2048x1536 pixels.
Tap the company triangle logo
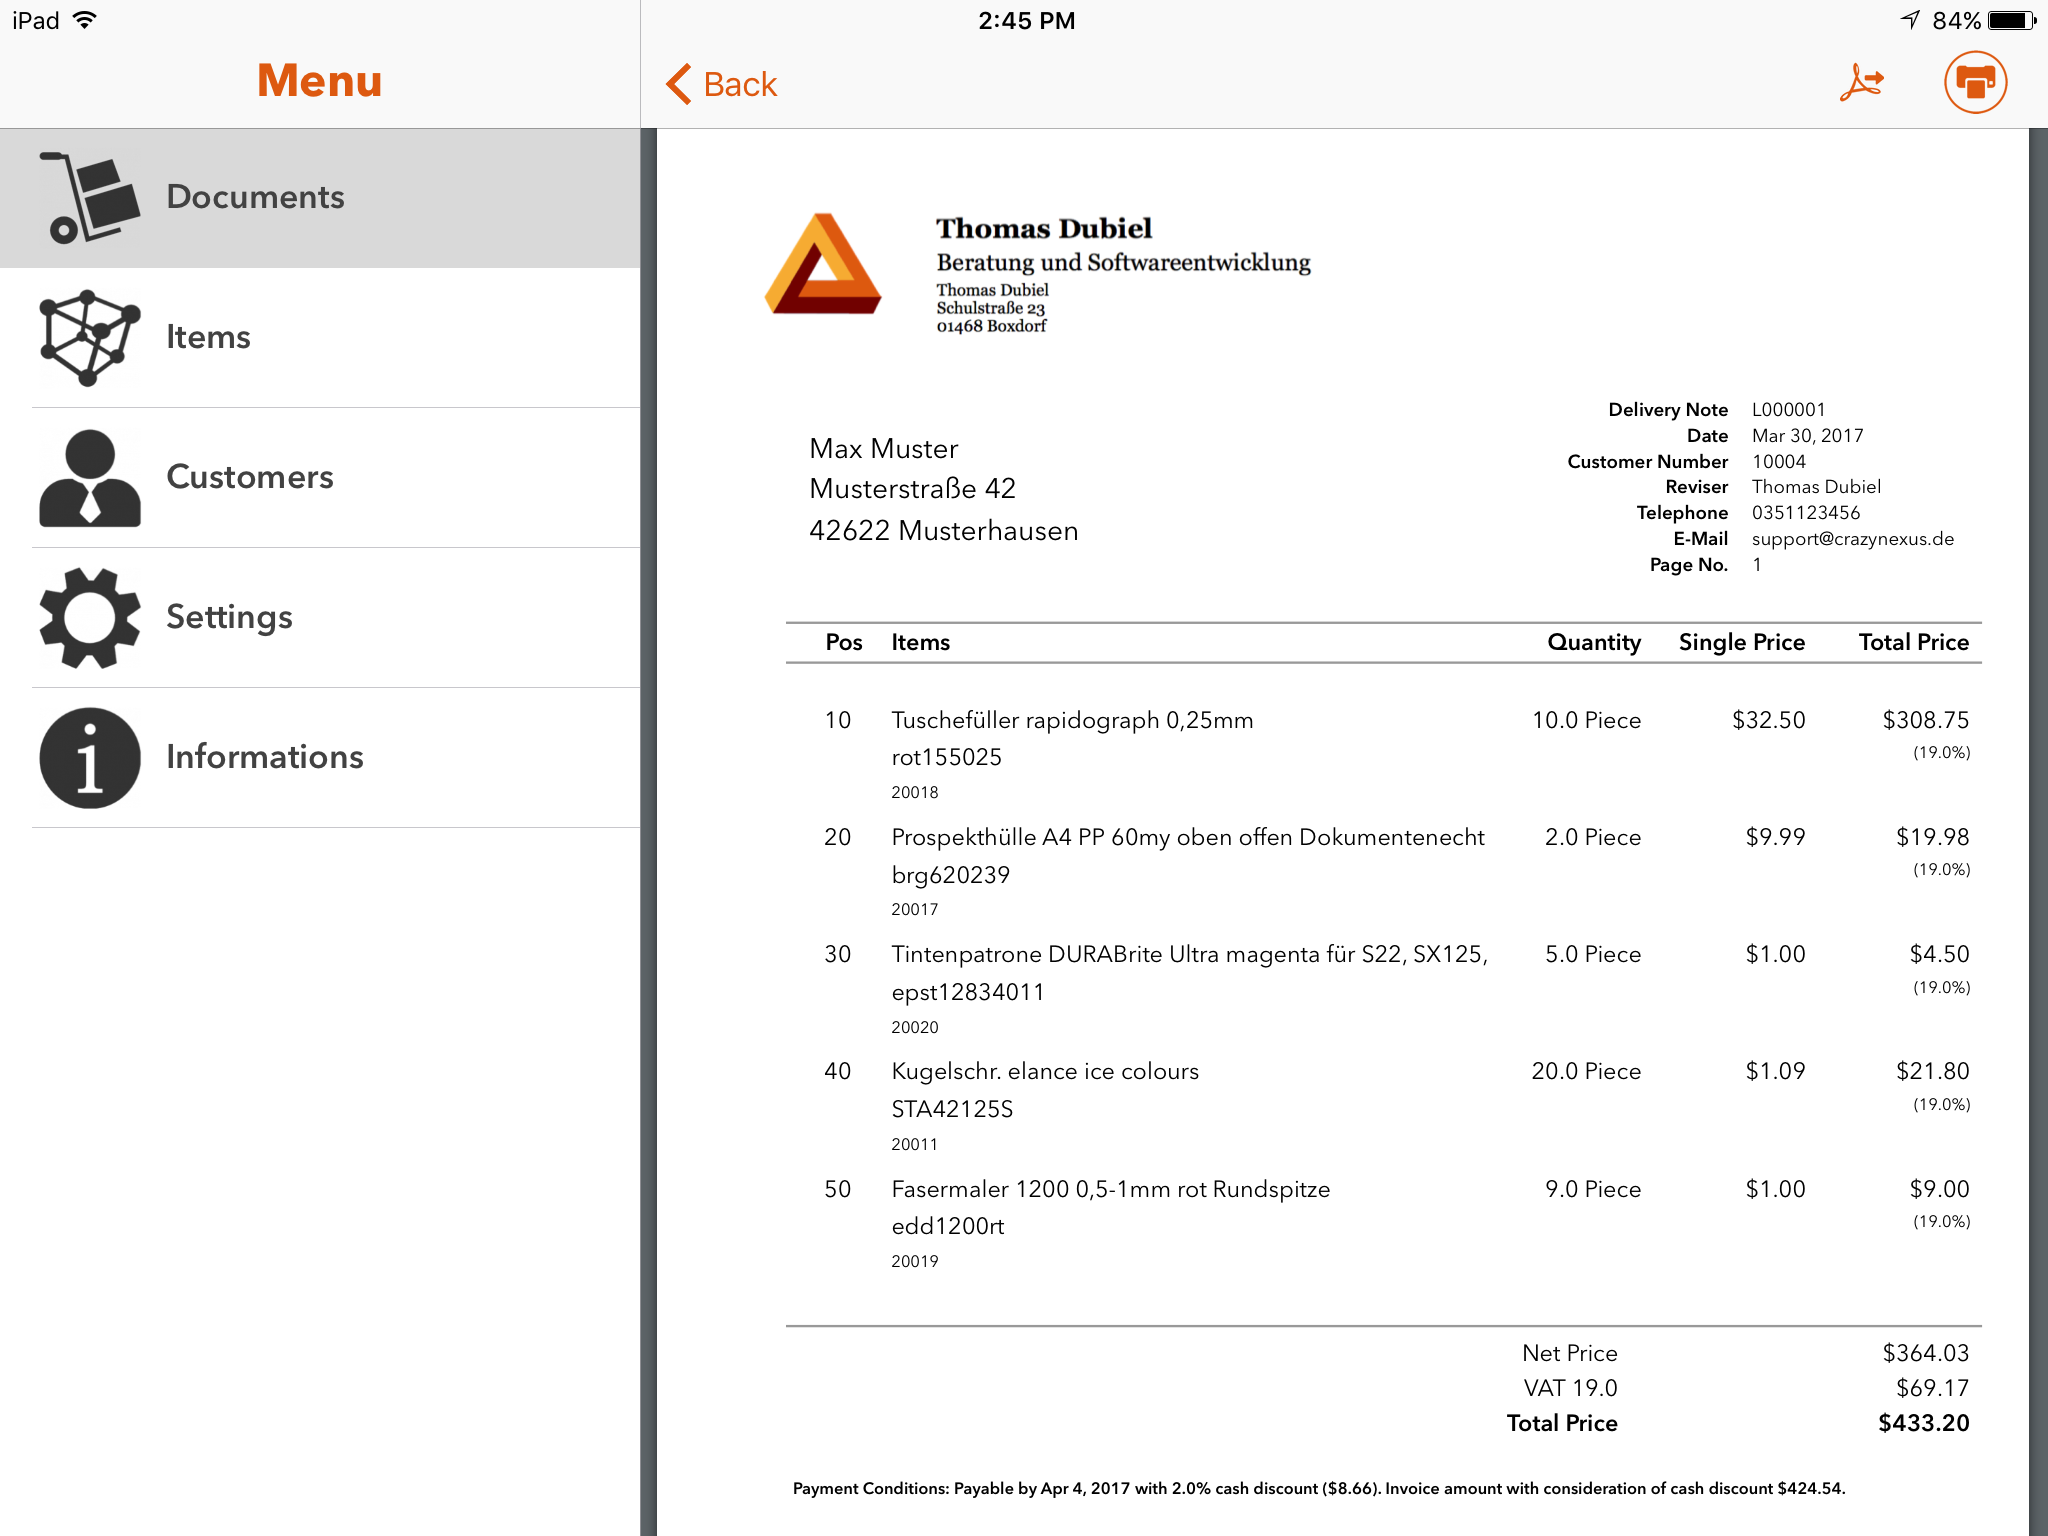[823, 265]
